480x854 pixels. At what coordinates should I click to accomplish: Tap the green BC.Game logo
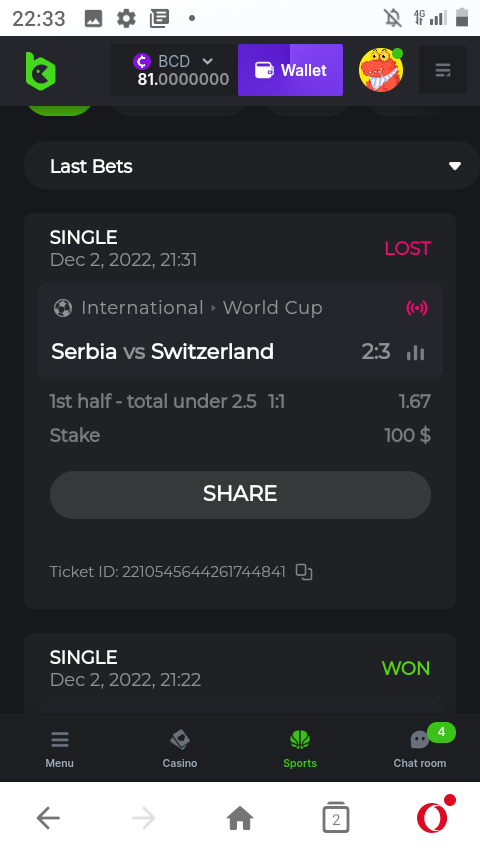(x=40, y=71)
